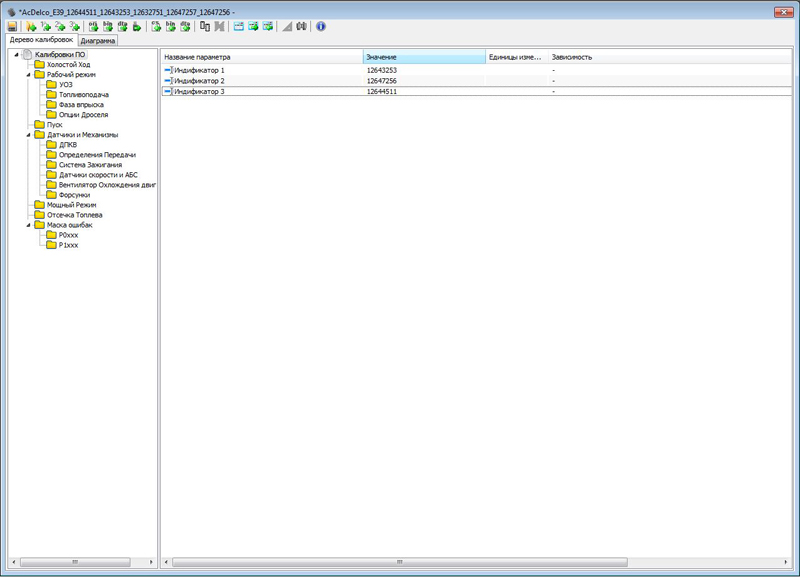This screenshot has width=800, height=577.
Task: Click the folder icon next to Холостой Ход
Action: [x=39, y=65]
